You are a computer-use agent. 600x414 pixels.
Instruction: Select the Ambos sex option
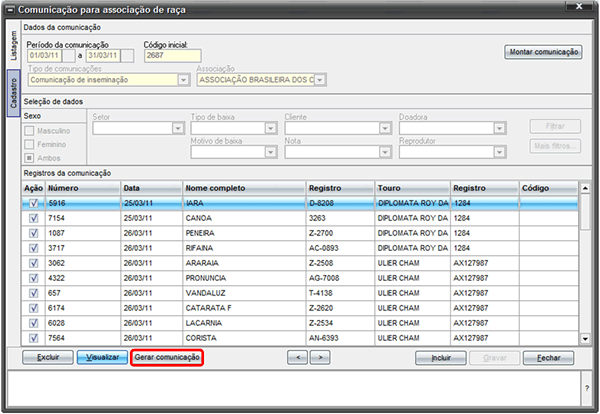click(x=29, y=158)
